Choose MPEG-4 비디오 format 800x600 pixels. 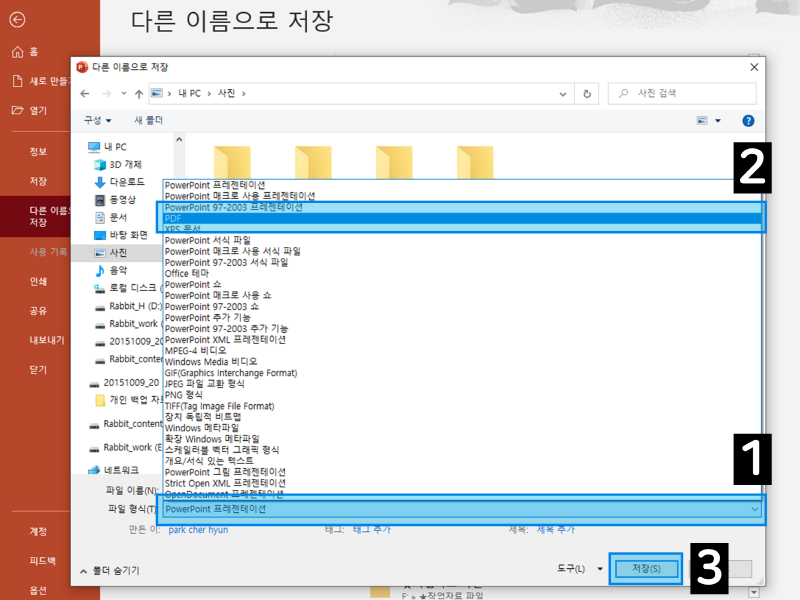(195, 351)
